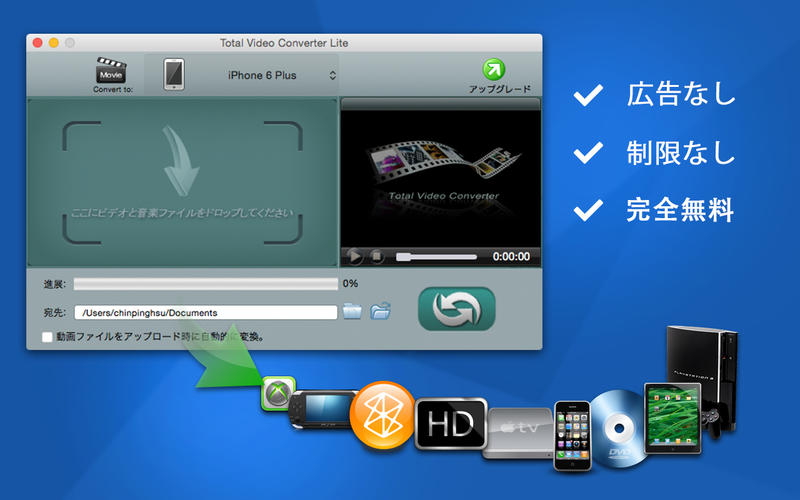Click the Total Video Converter preview thumbnail
Viewport: 800px width, 500px height.
point(441,179)
